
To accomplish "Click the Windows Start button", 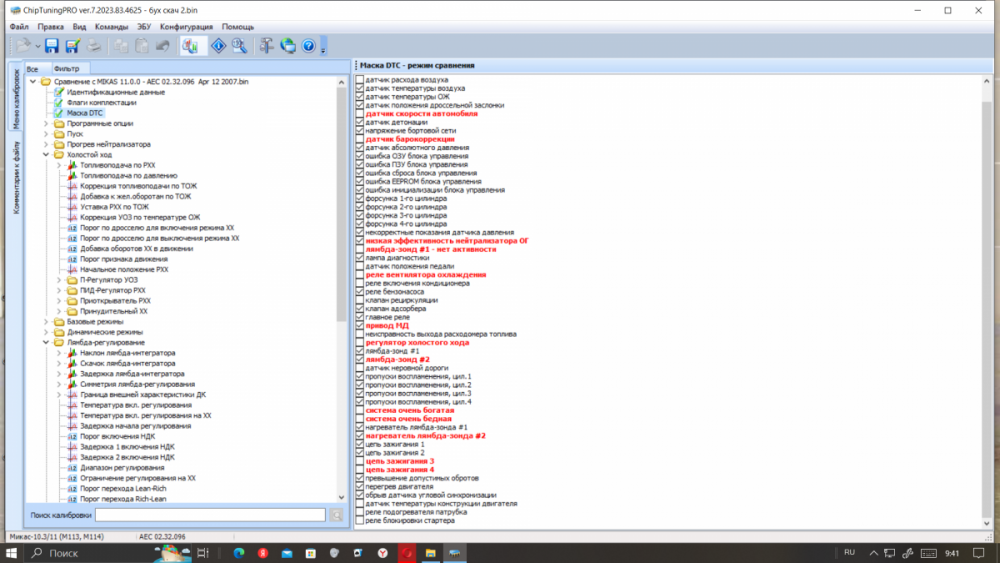I will click(11, 553).
